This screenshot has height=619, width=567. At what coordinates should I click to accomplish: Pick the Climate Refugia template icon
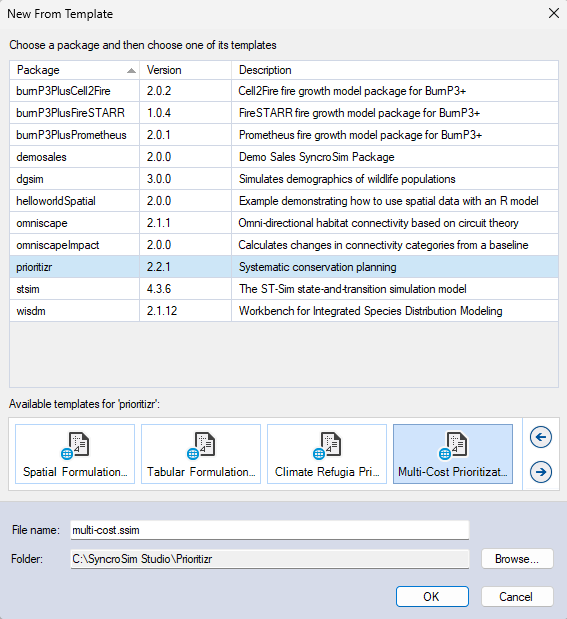pyautogui.click(x=327, y=454)
